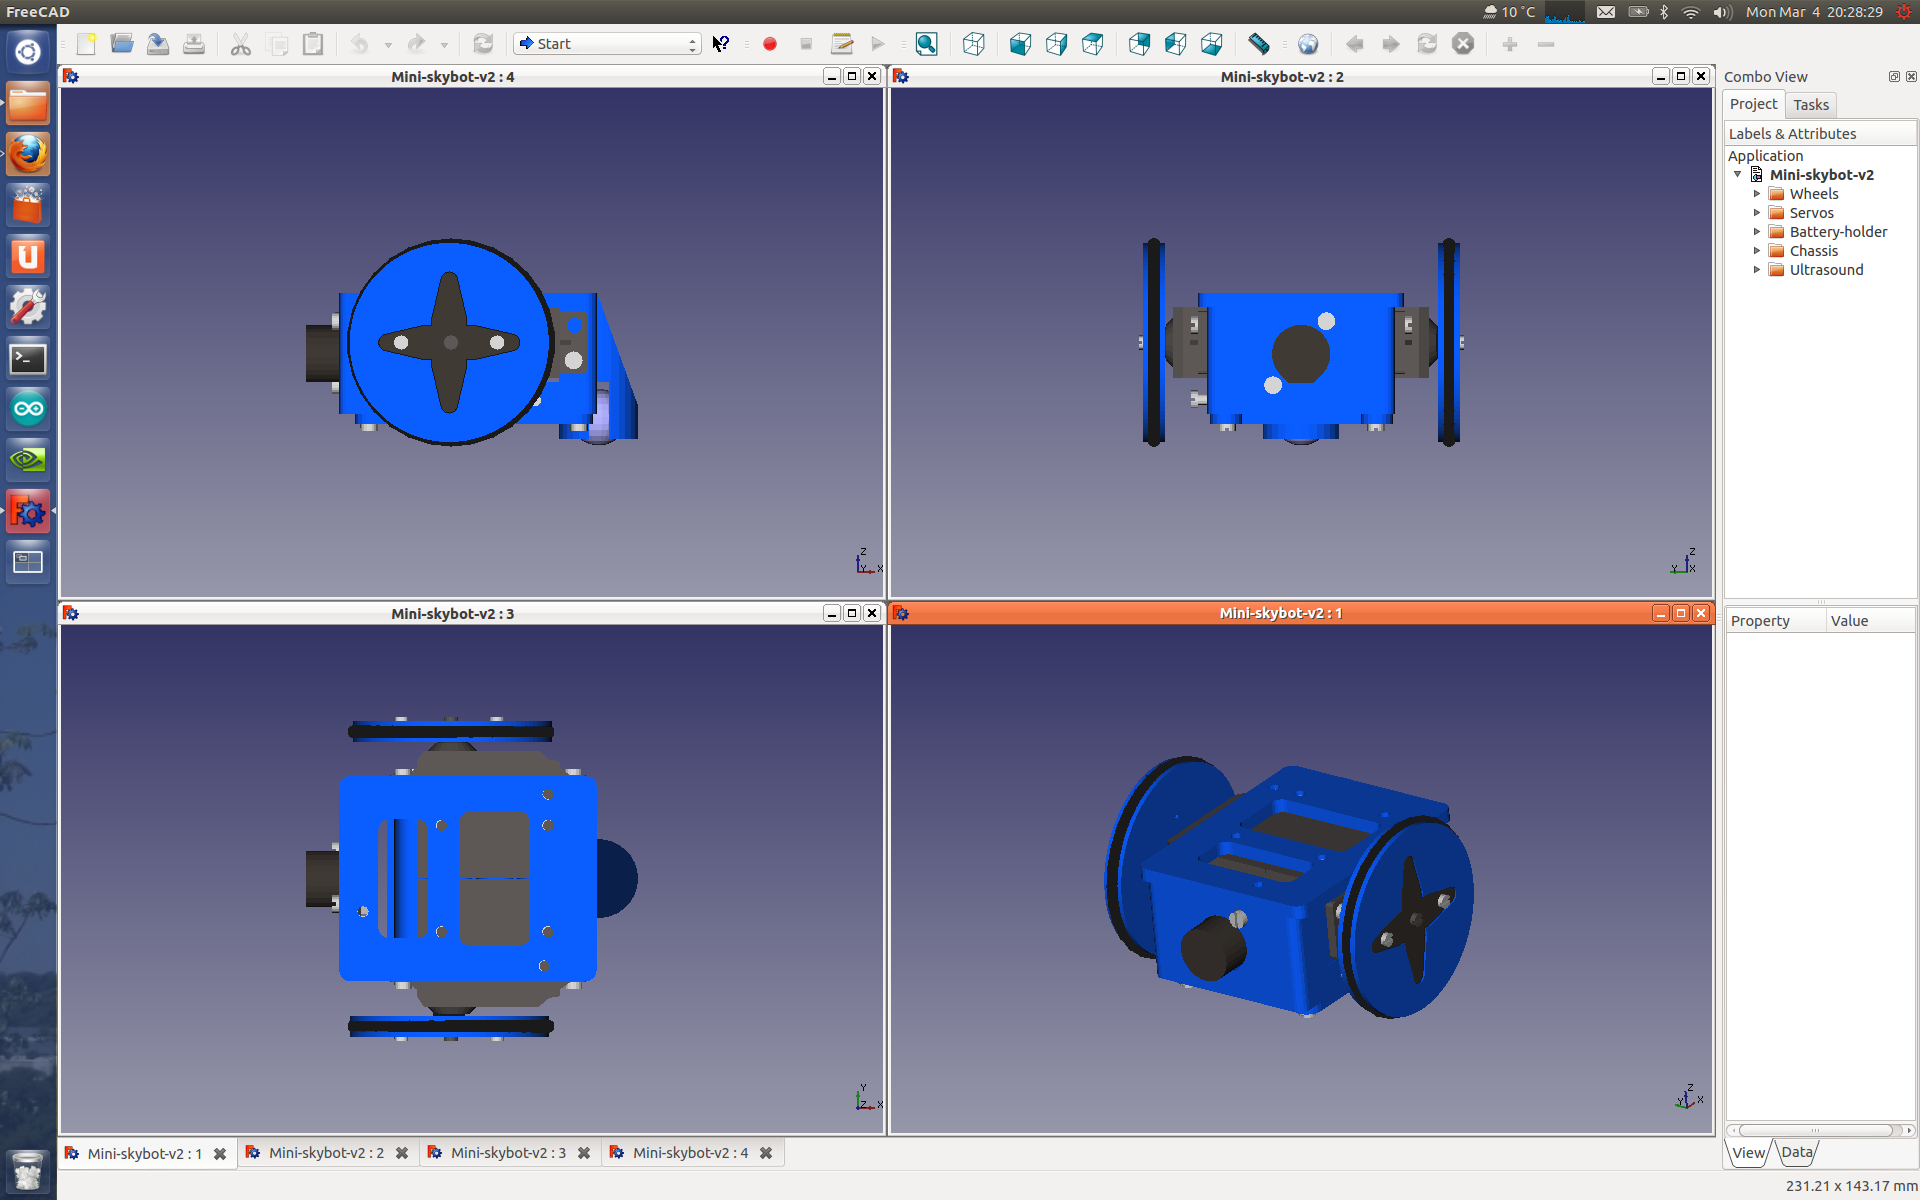Activate the Measure Distance tool
This screenshot has width=1920, height=1200.
tap(1259, 44)
